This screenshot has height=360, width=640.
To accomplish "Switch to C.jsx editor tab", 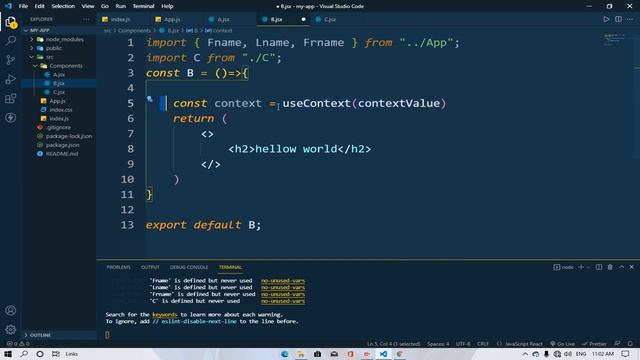I will pyautogui.click(x=330, y=19).
